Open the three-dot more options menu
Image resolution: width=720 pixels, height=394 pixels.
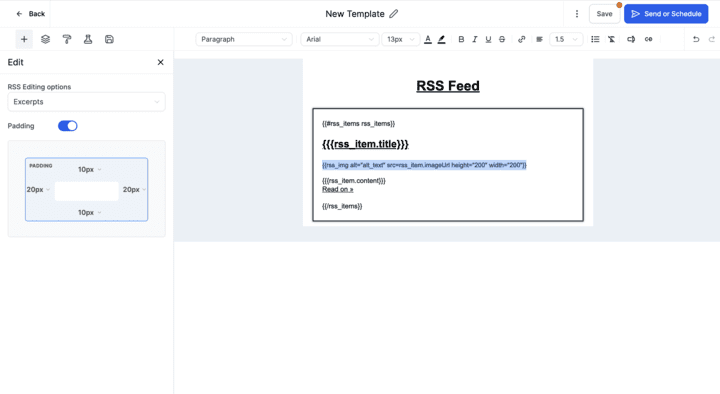click(x=577, y=14)
